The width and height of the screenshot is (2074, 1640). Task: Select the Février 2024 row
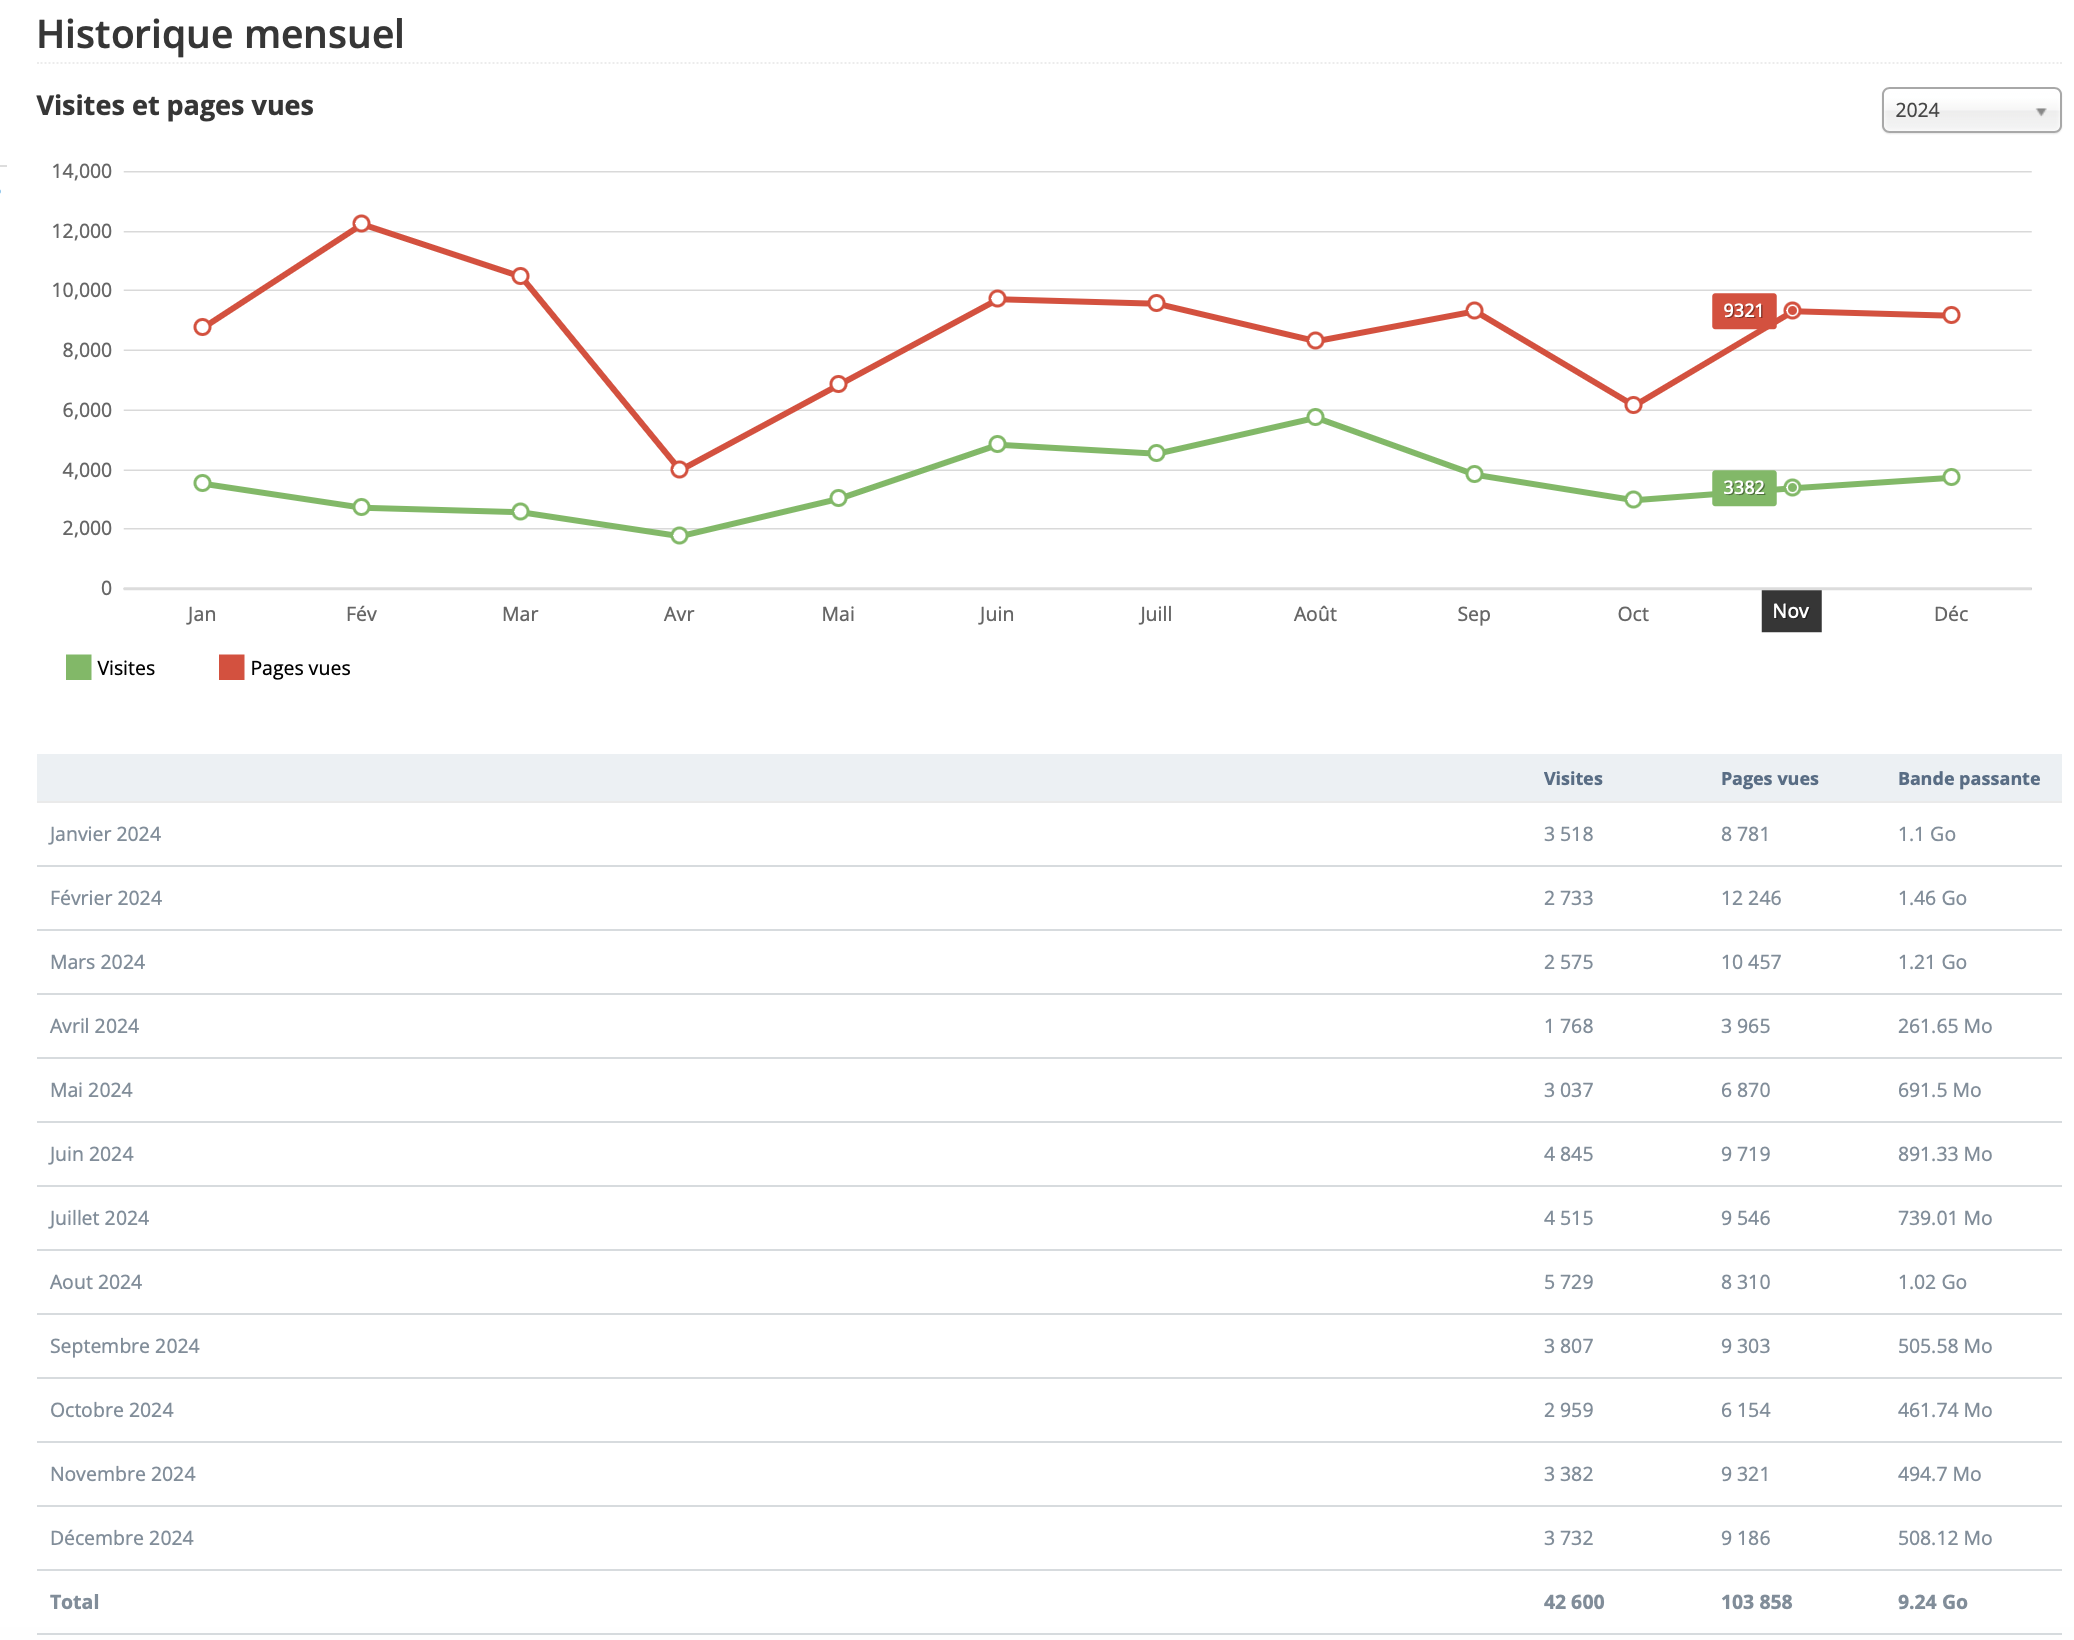point(1049,898)
